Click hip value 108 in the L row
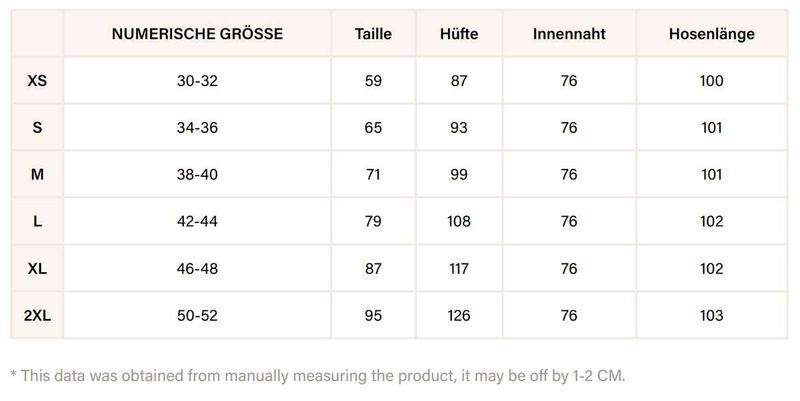 tap(459, 221)
